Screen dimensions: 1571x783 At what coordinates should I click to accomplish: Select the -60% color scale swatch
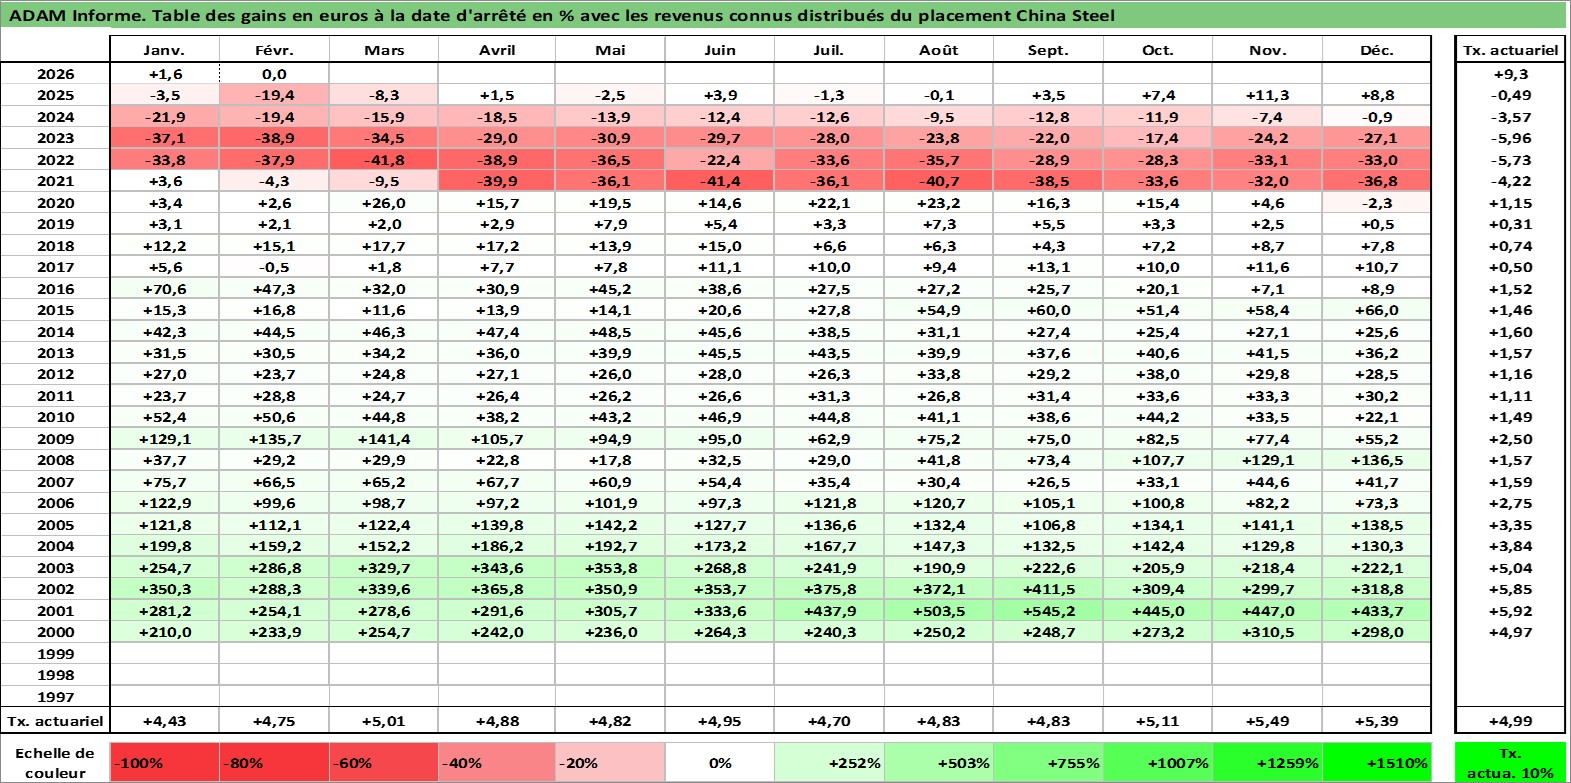coord(384,763)
